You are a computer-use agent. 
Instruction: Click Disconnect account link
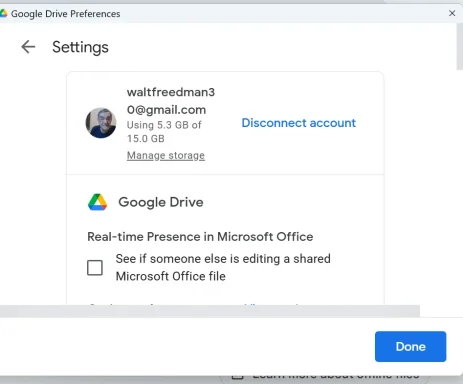299,123
